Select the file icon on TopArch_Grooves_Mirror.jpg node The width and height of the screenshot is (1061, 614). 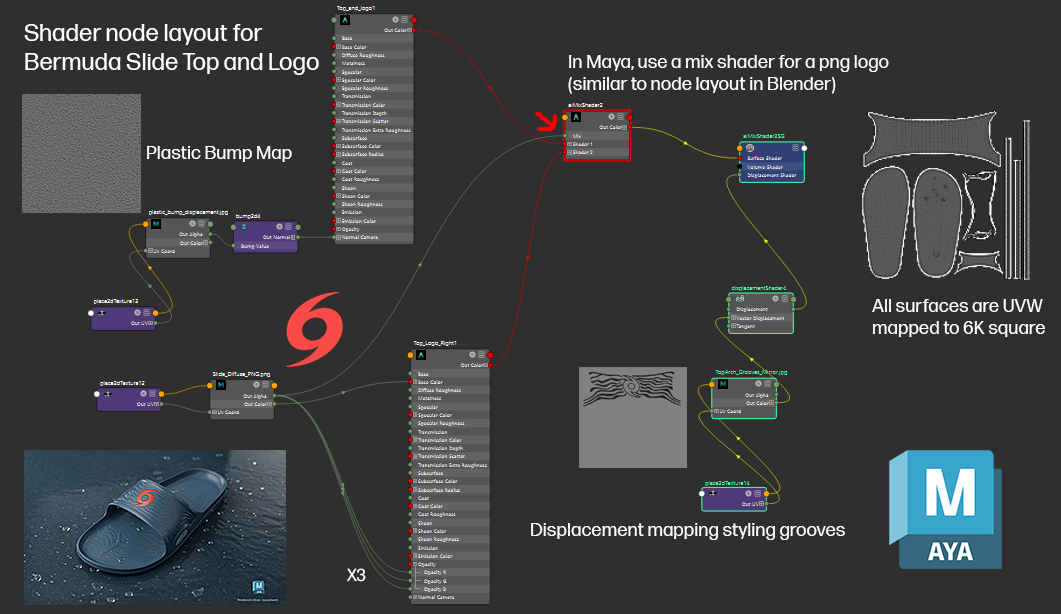(722, 384)
